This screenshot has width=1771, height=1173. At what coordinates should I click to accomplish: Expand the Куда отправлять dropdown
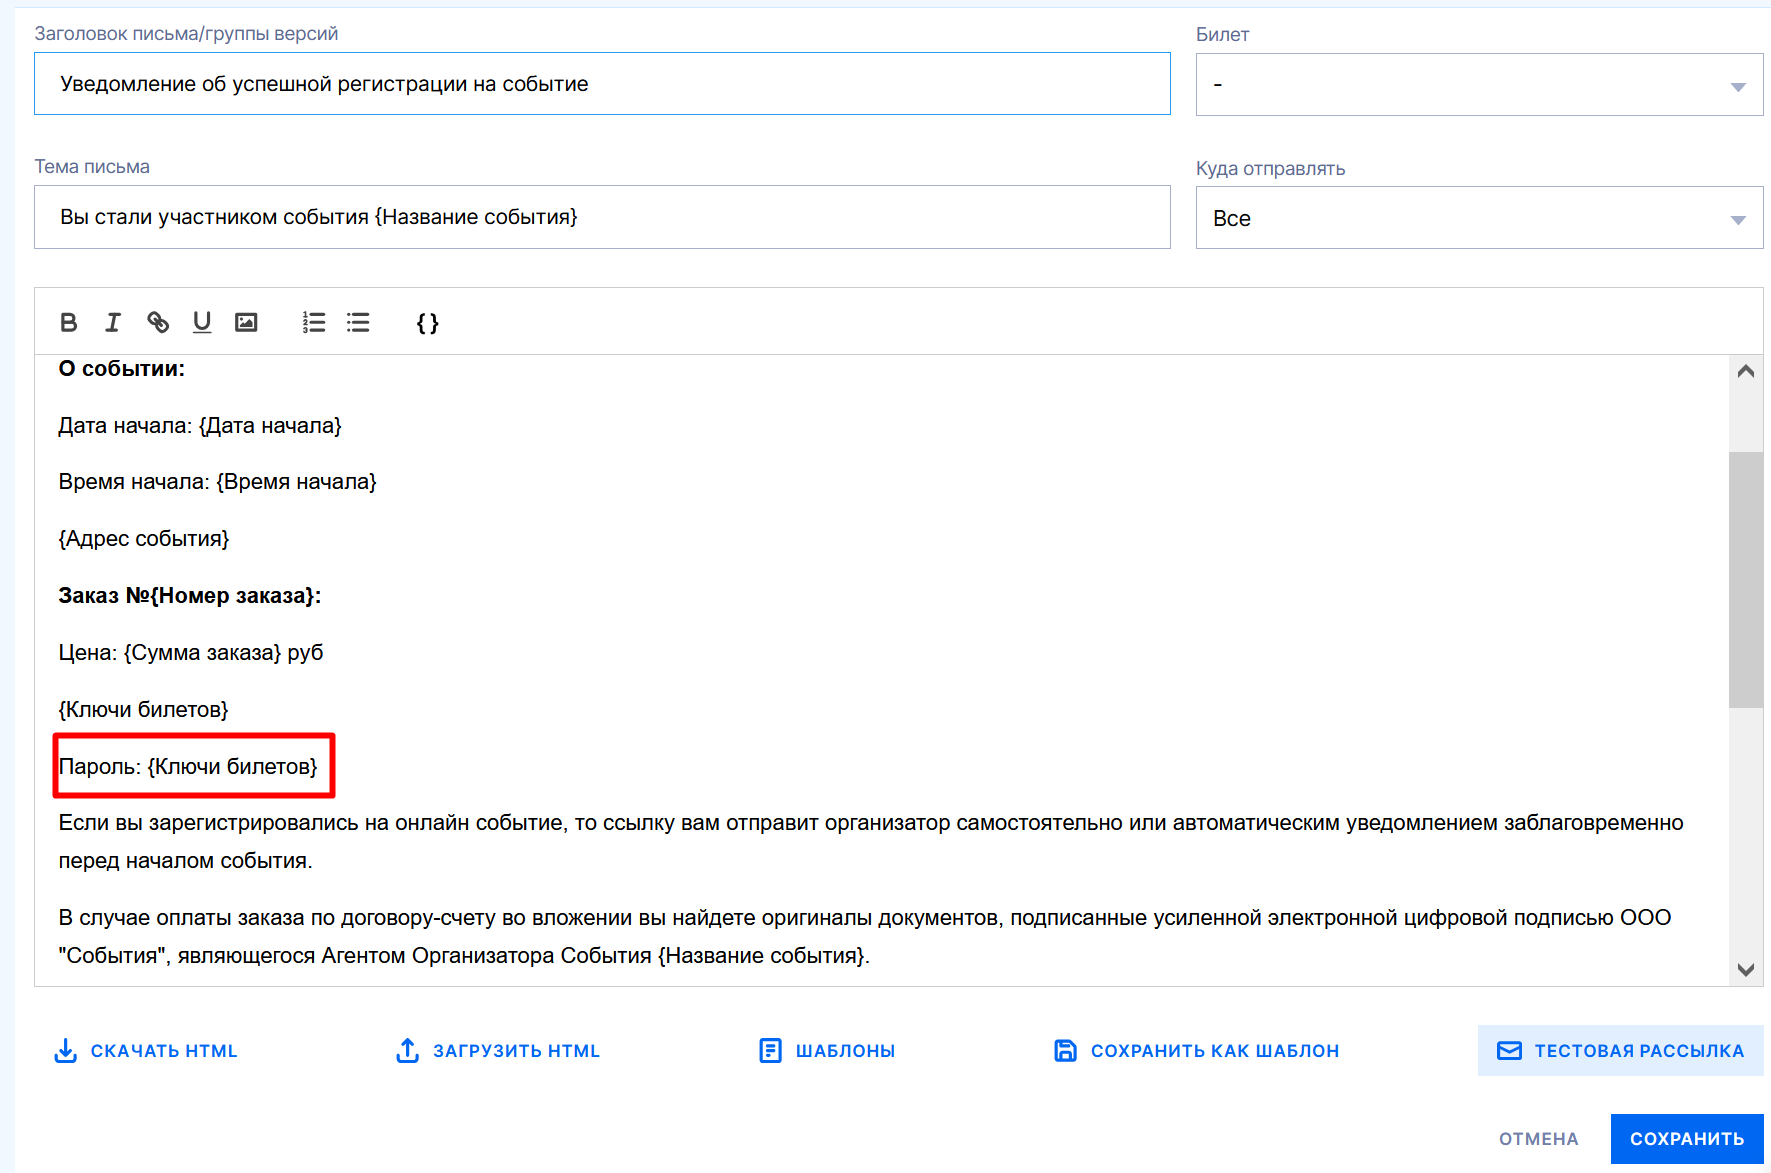(1478, 218)
